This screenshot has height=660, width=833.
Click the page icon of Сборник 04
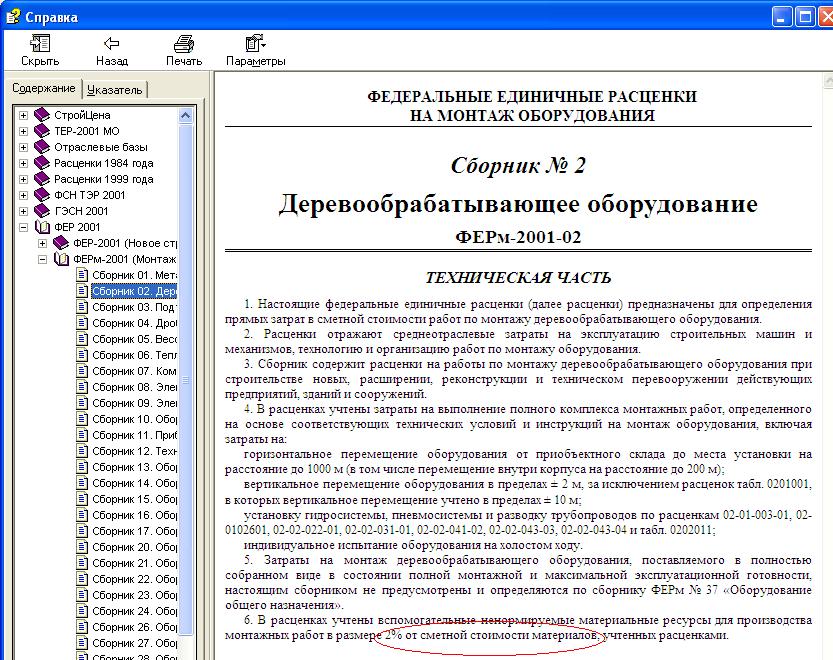click(82, 323)
